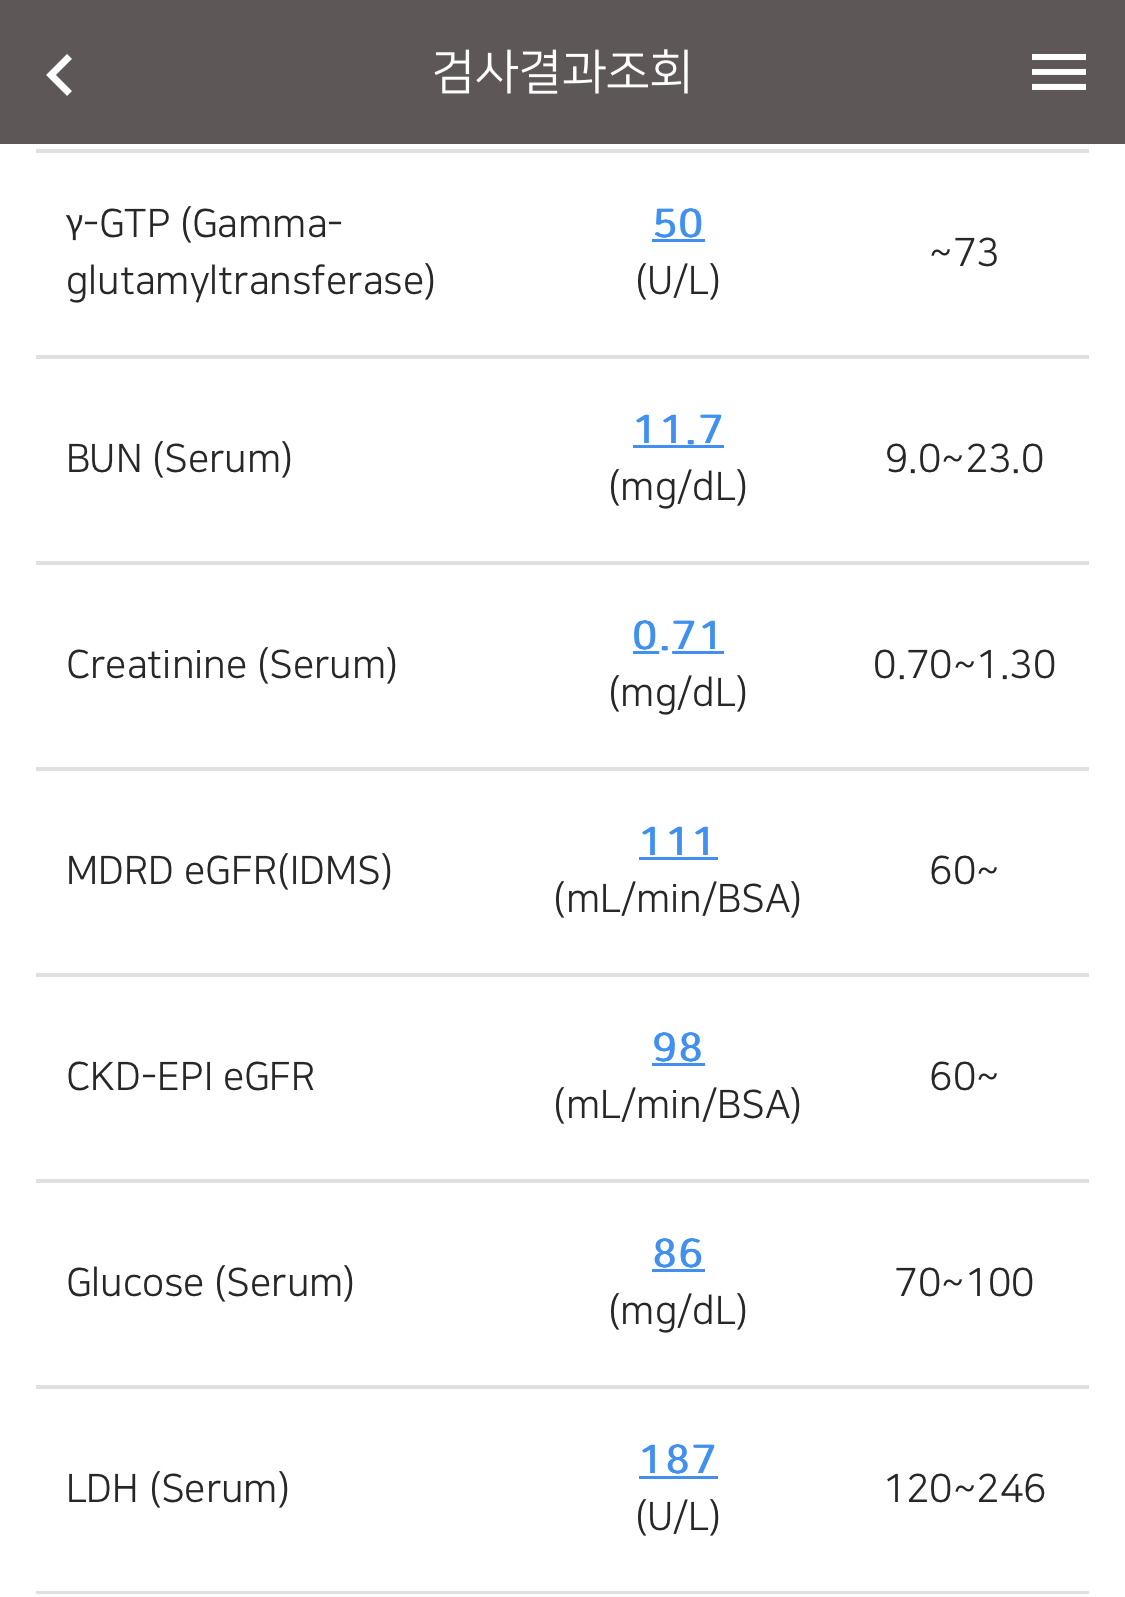This screenshot has width=1125, height=1597.
Task: Select the MDRD eGFR(IDMS) test name
Action: tap(229, 871)
